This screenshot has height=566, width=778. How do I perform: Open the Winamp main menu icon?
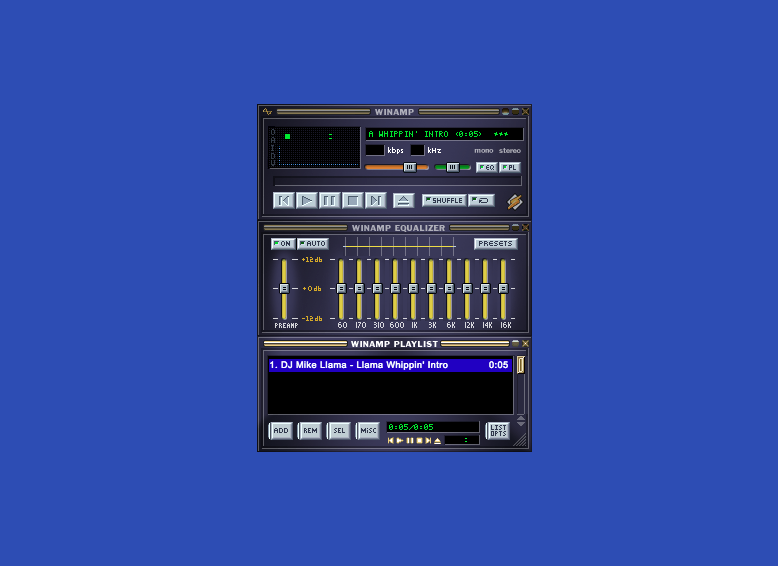[267, 111]
